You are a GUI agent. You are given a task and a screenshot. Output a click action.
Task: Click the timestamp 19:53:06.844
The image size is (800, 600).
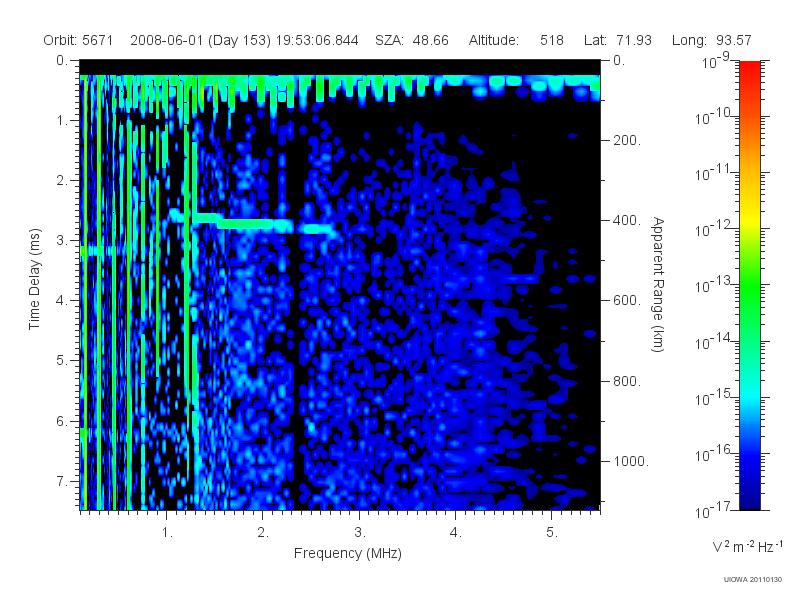(317, 40)
